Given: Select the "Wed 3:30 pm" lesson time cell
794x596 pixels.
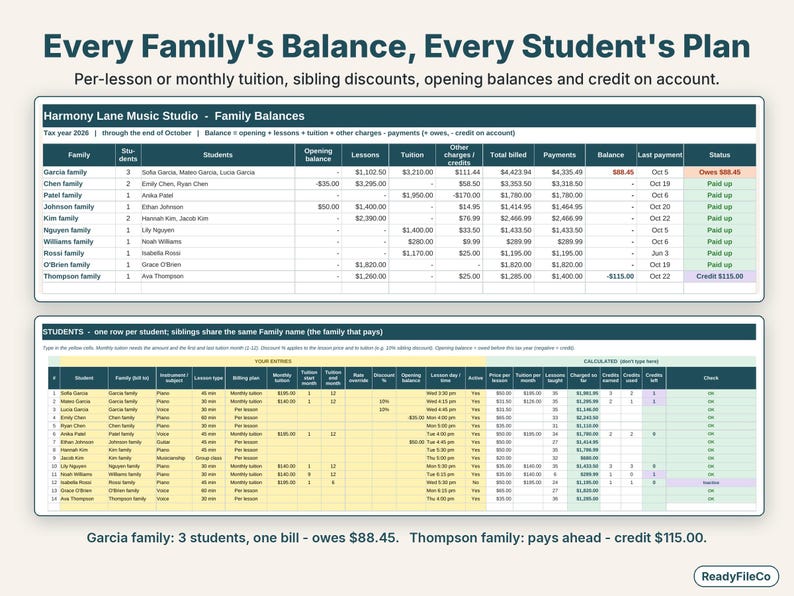Looking at the screenshot, I should pyautogui.click(x=446, y=393).
